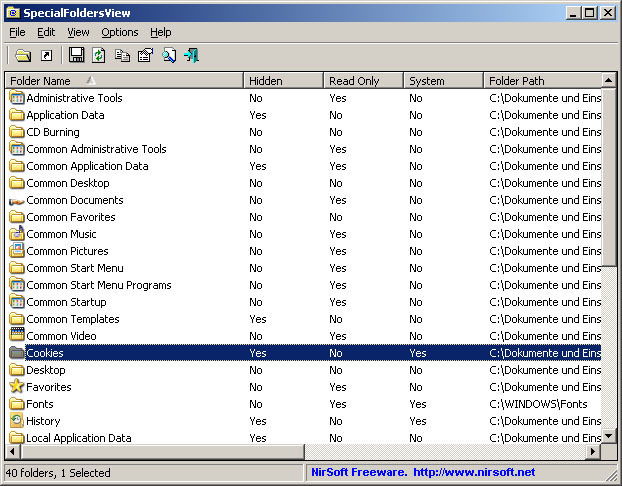This screenshot has height=486, width=622.
Task: Open the www.nirsoft.net link
Action: coord(474,472)
